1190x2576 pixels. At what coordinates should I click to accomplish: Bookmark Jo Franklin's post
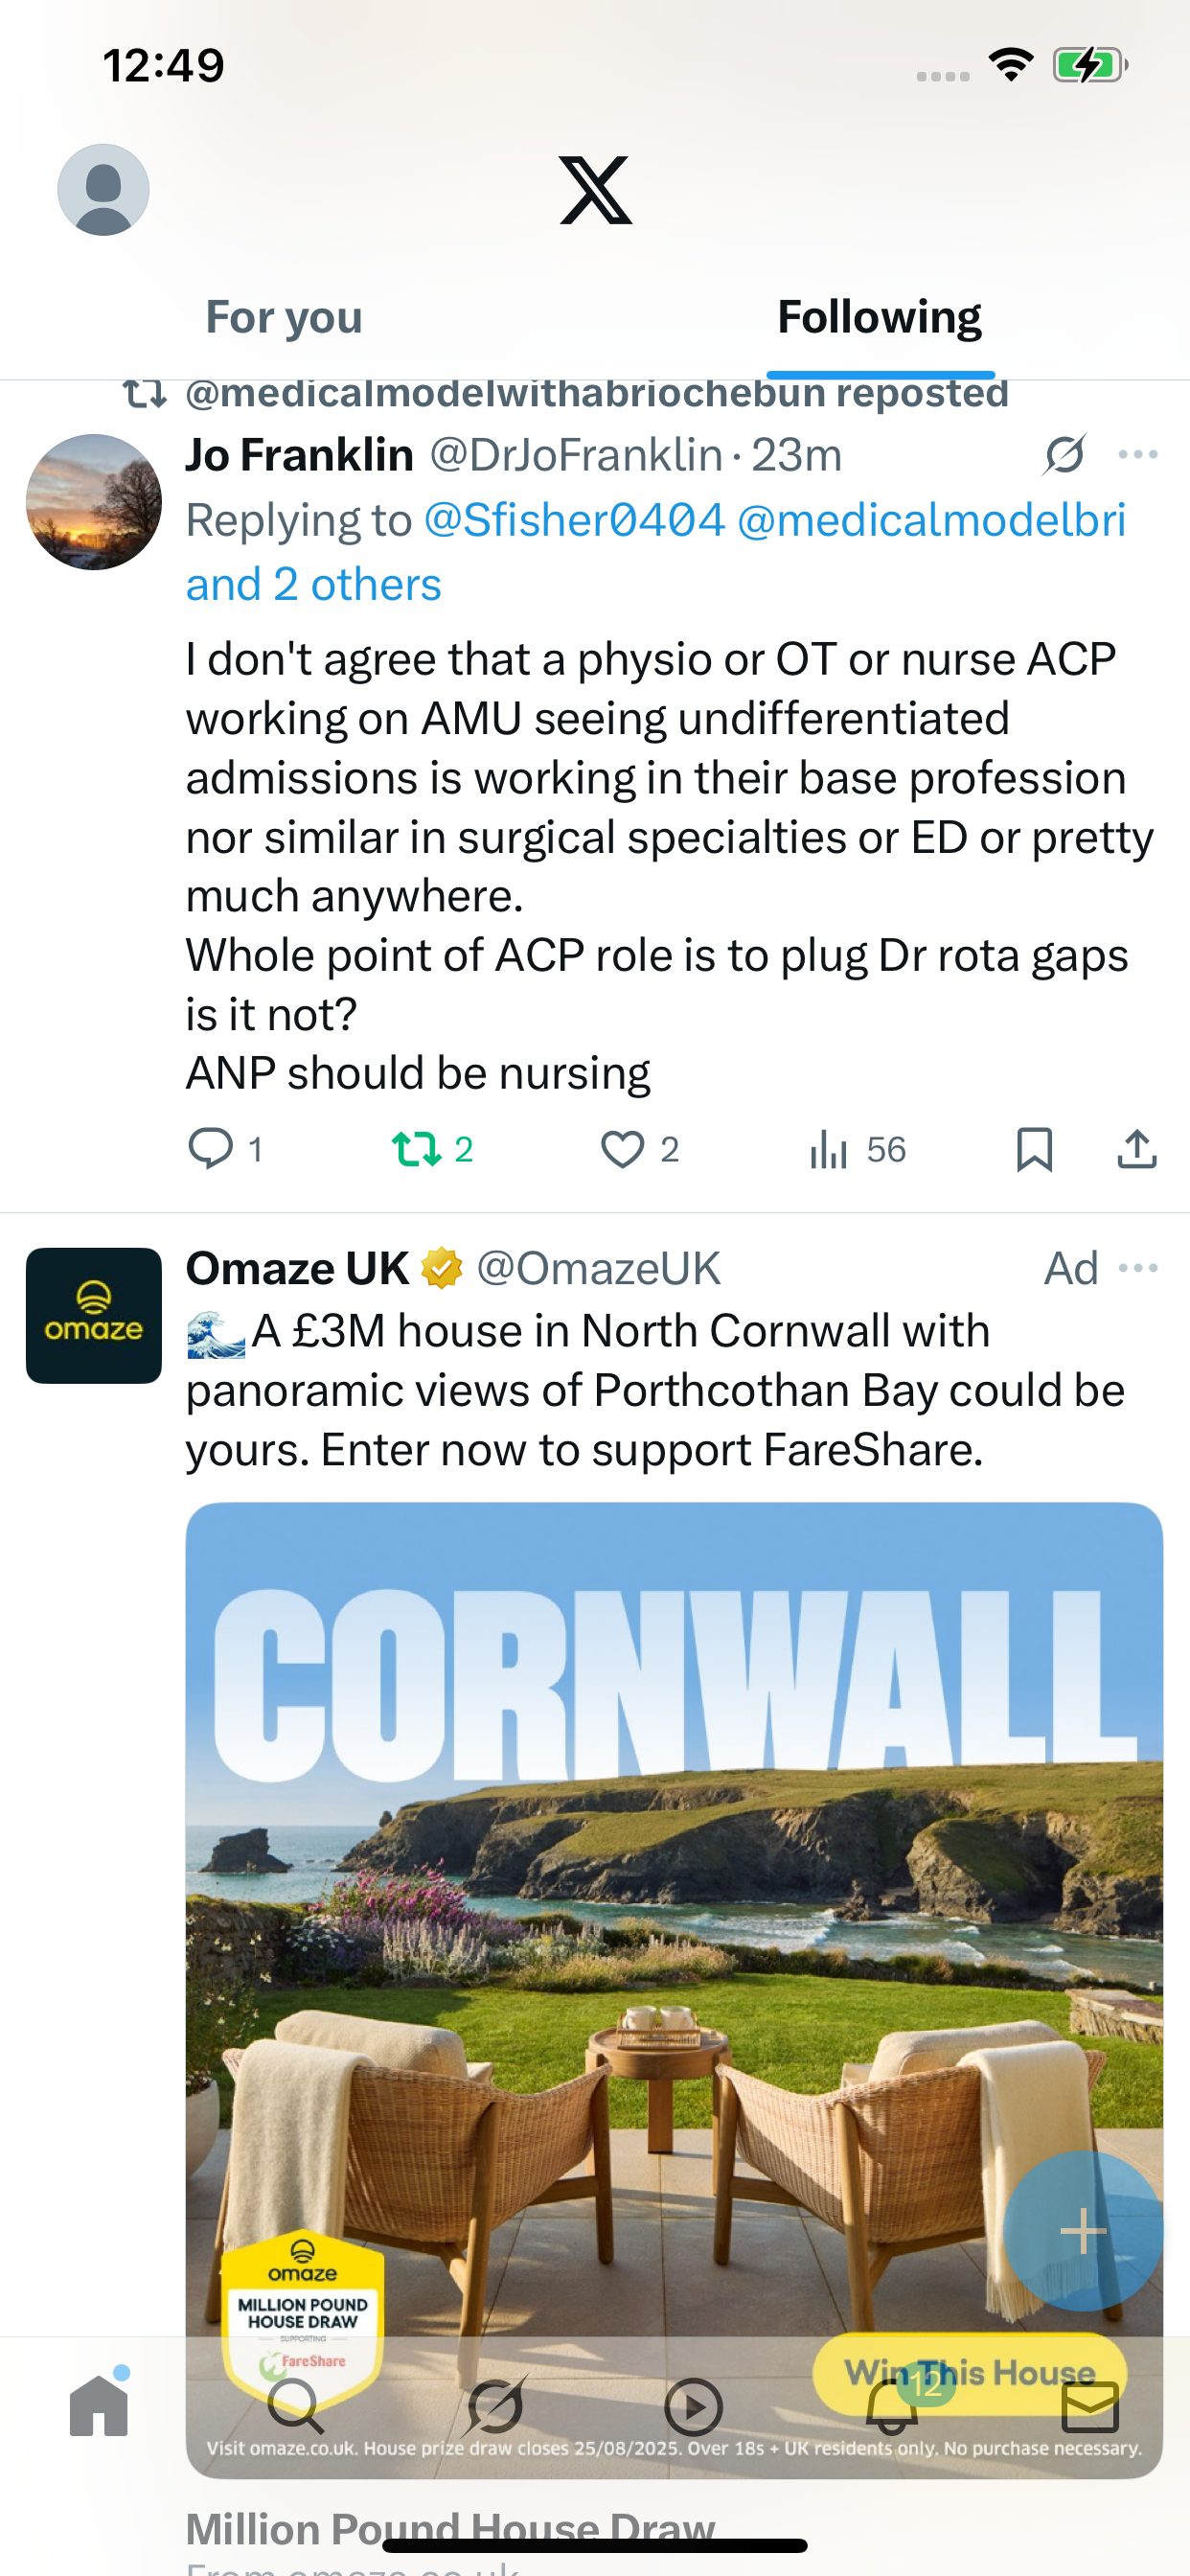click(x=1034, y=1149)
